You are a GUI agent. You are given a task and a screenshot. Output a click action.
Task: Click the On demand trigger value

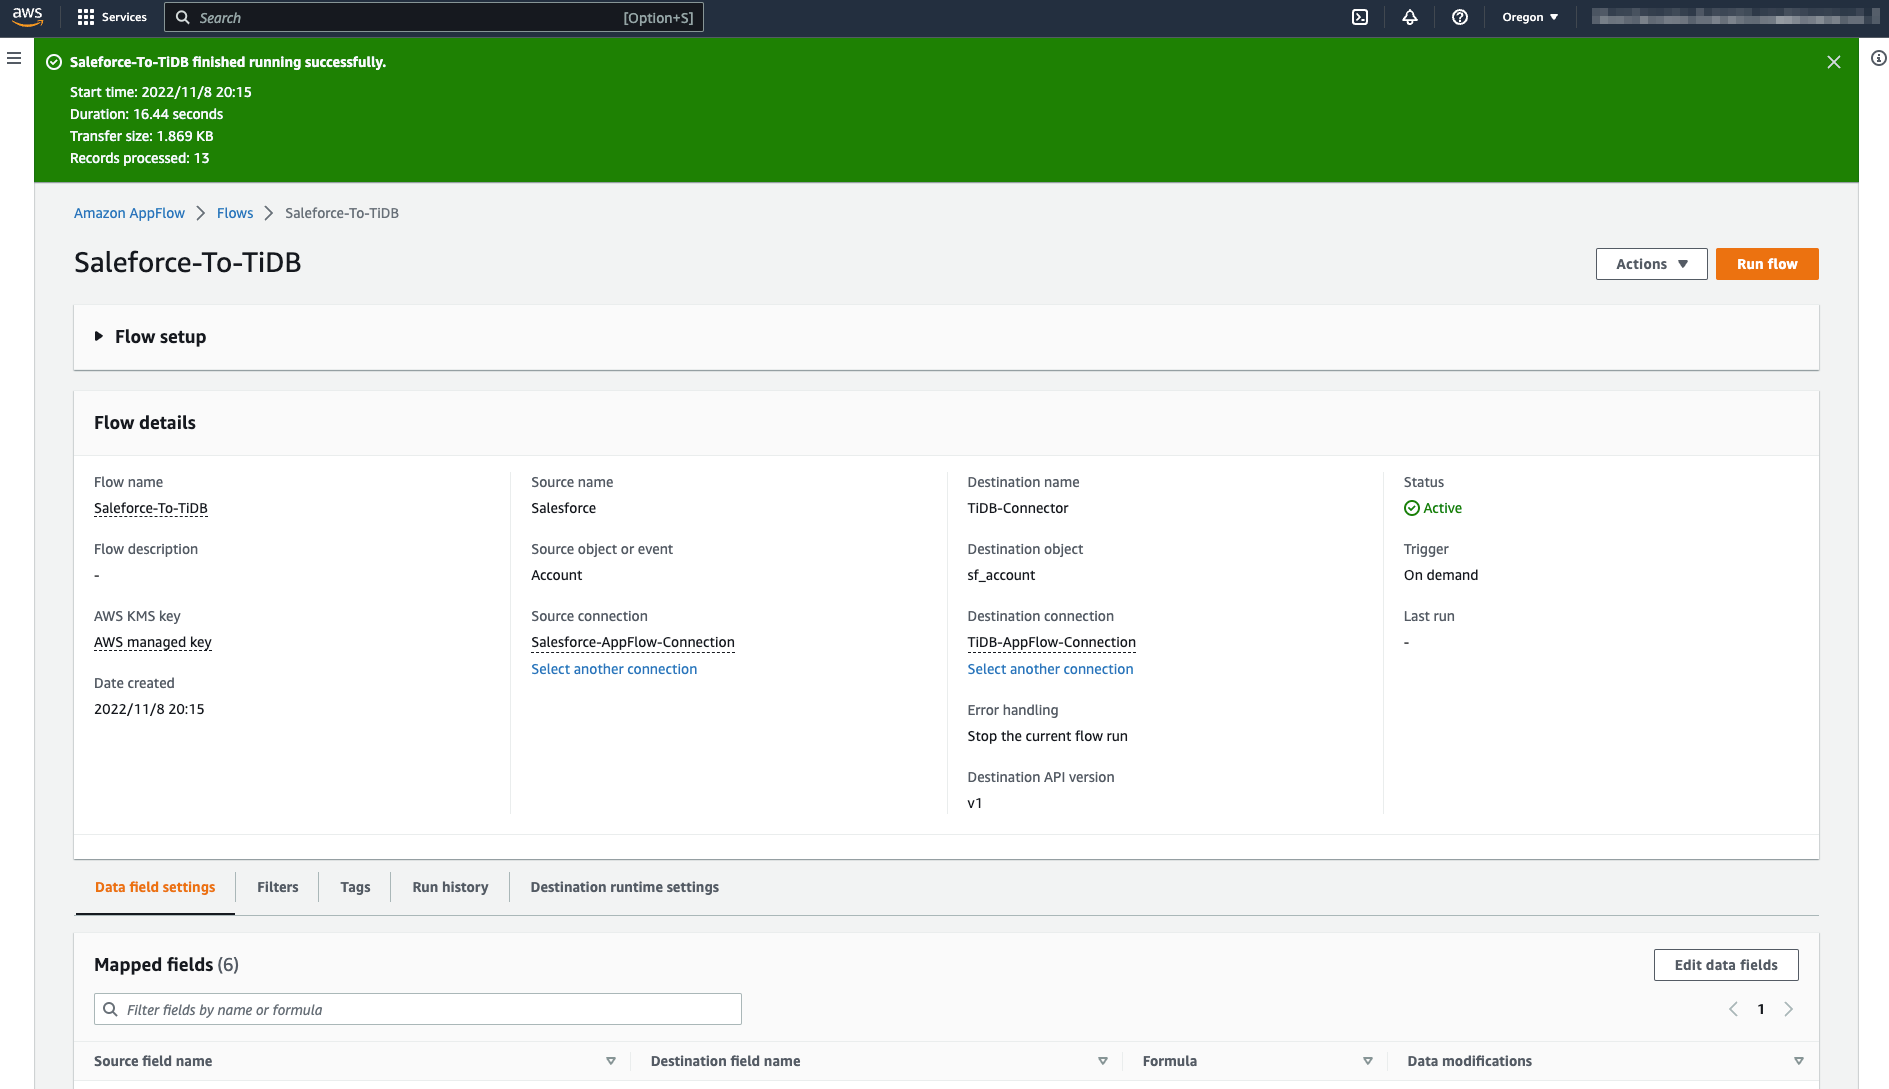coord(1440,575)
